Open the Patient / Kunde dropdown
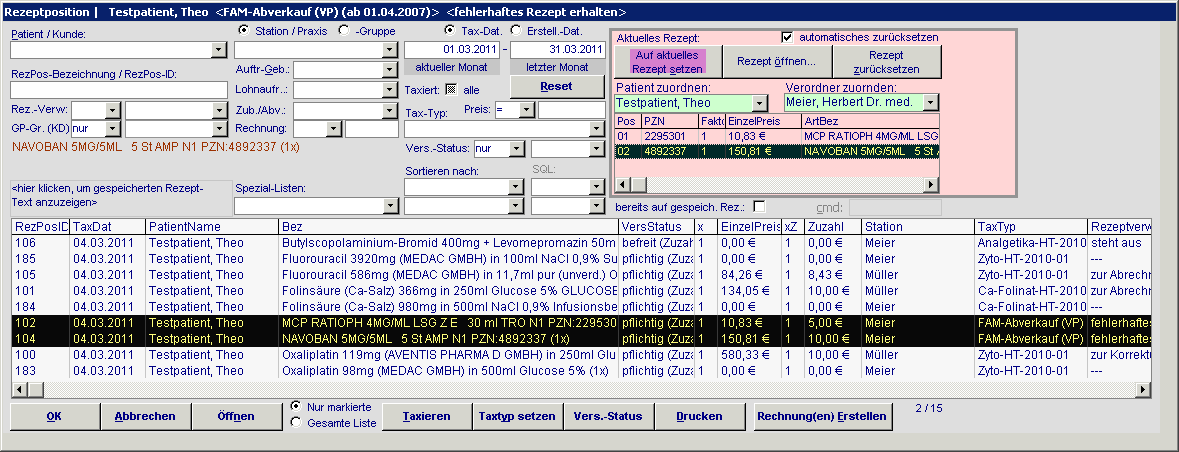Viewport: 1179px width, 452px height. [219, 50]
